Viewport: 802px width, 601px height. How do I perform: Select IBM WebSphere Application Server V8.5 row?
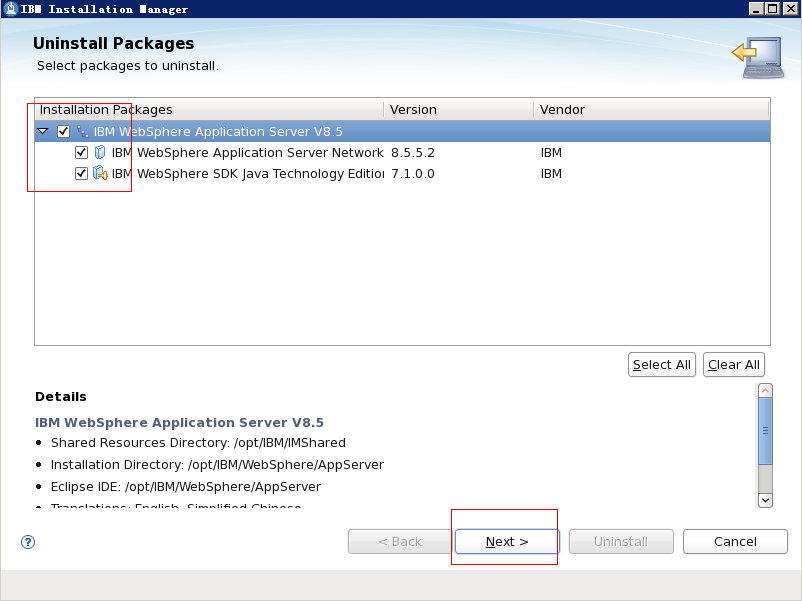point(403,131)
